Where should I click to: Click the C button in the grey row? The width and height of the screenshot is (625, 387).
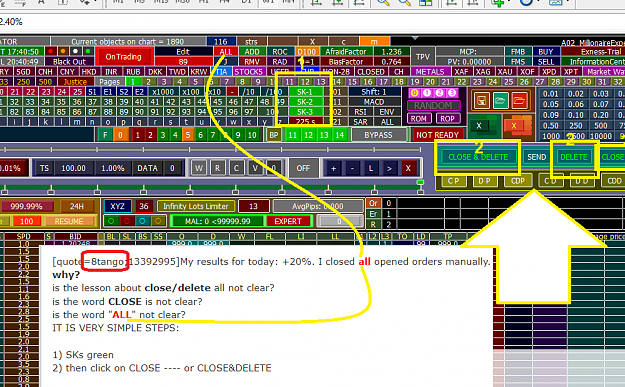click(236, 168)
